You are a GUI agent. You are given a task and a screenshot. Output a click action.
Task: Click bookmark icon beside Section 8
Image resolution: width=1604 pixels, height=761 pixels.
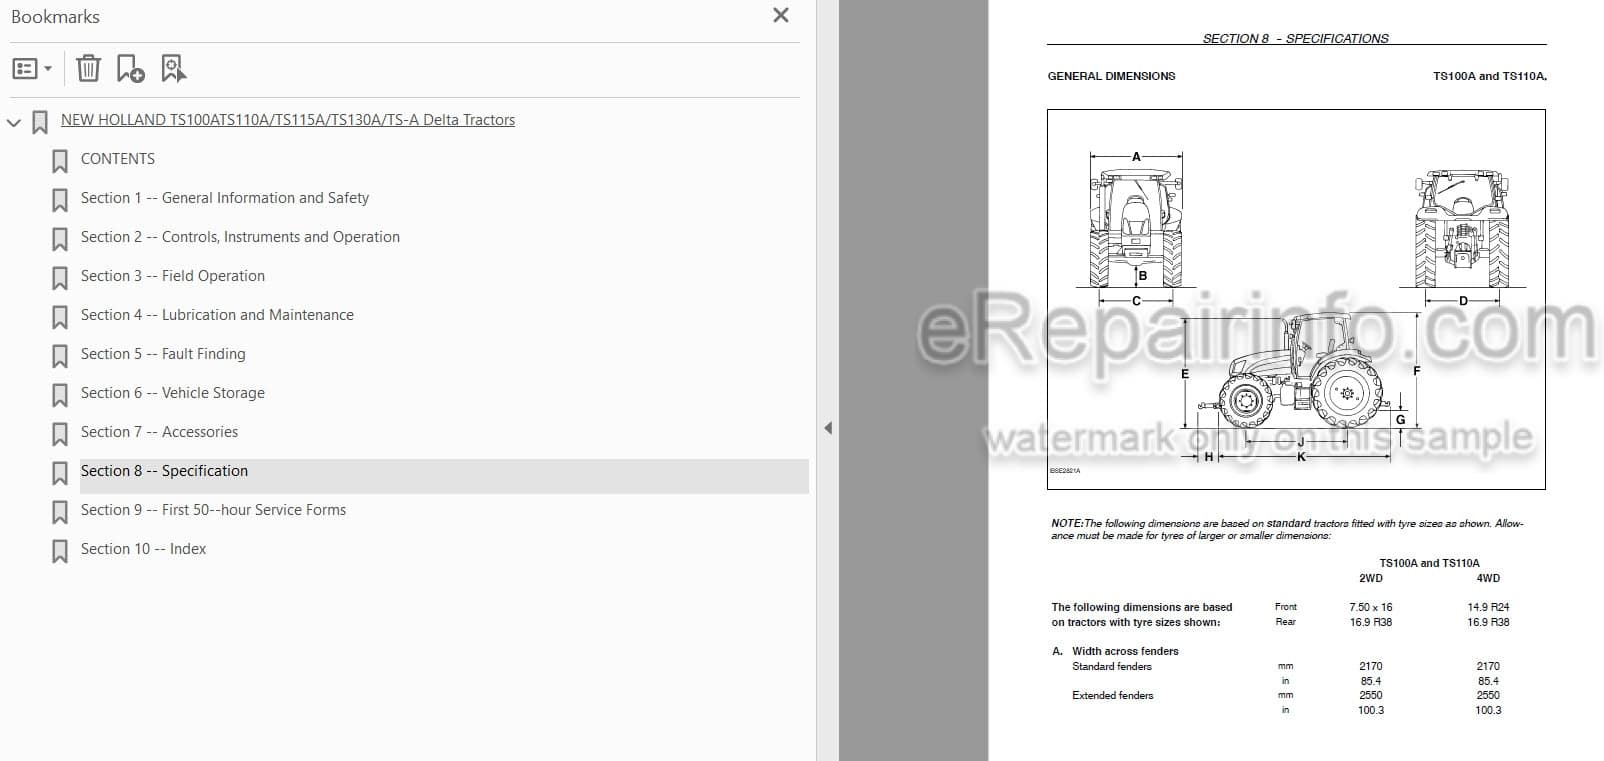pos(60,473)
